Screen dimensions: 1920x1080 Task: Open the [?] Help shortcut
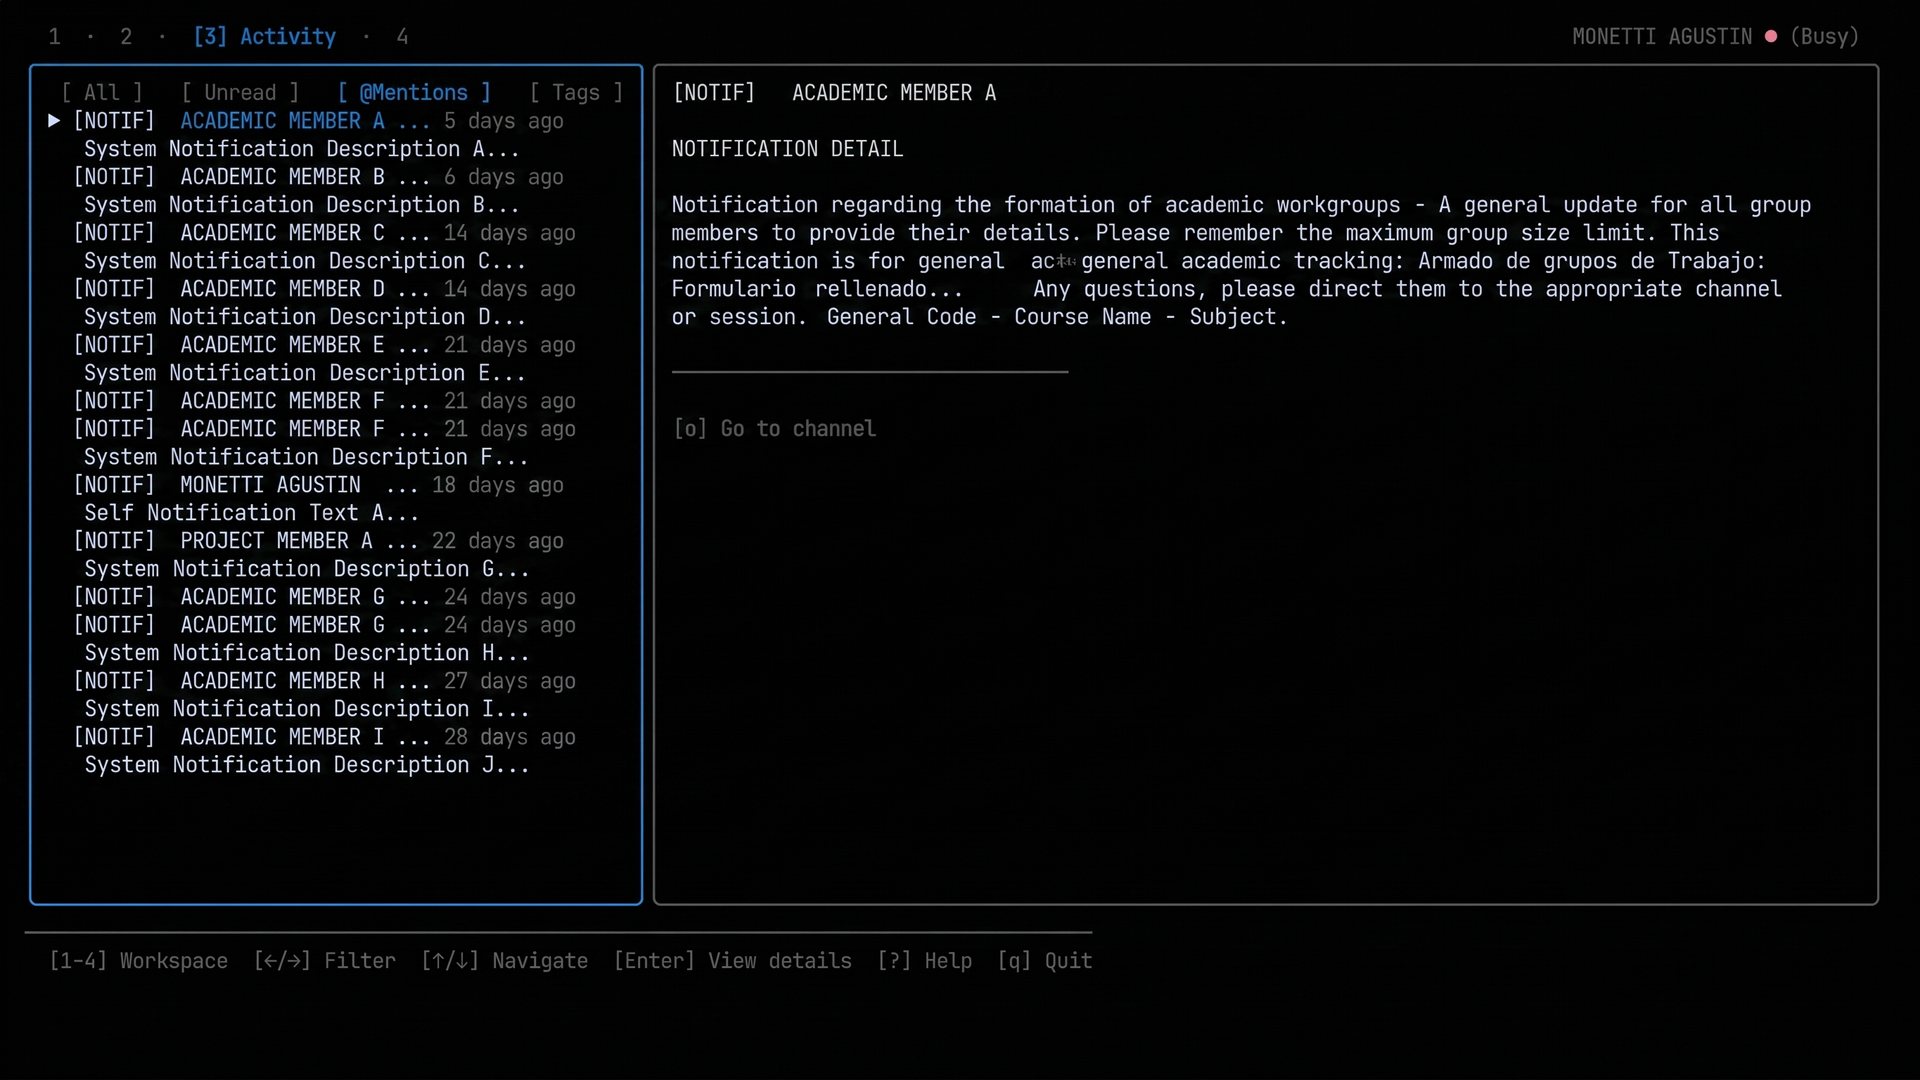click(x=925, y=961)
